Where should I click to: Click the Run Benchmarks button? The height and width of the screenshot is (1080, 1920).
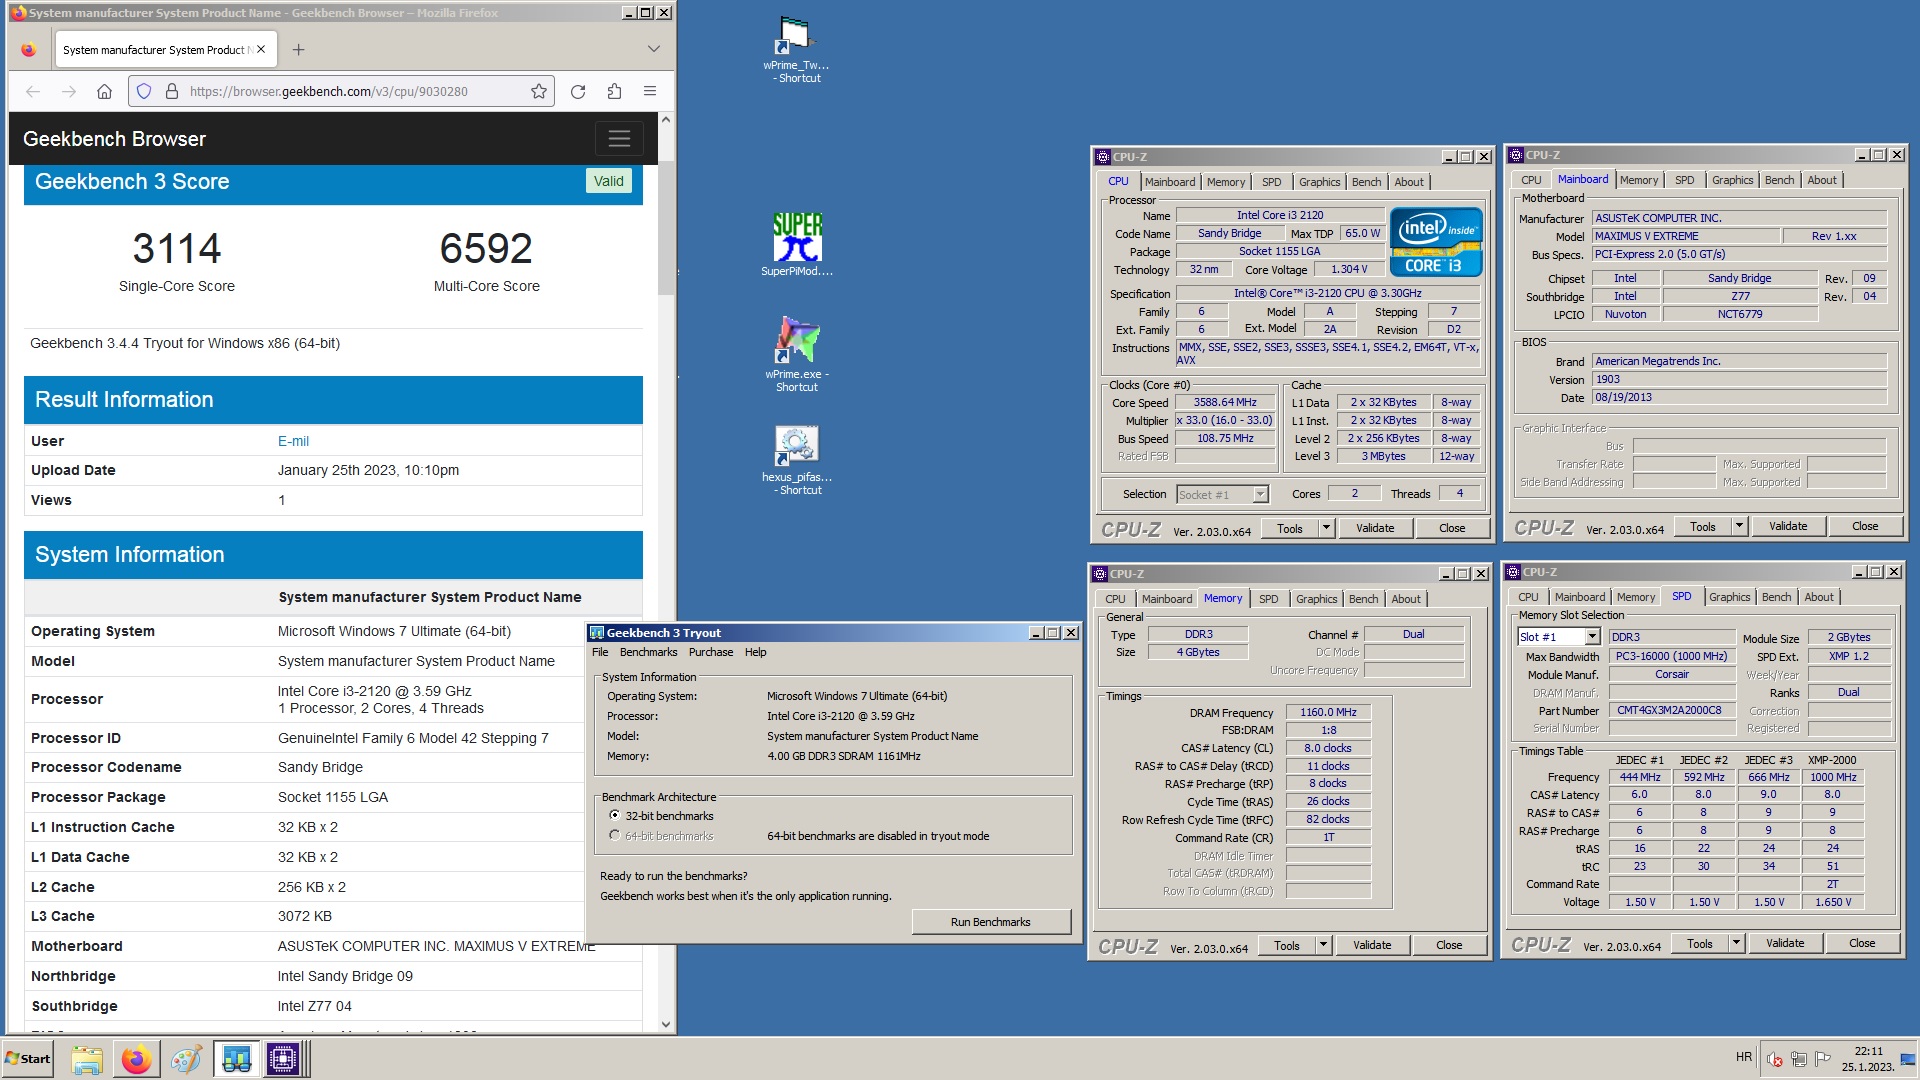990,922
